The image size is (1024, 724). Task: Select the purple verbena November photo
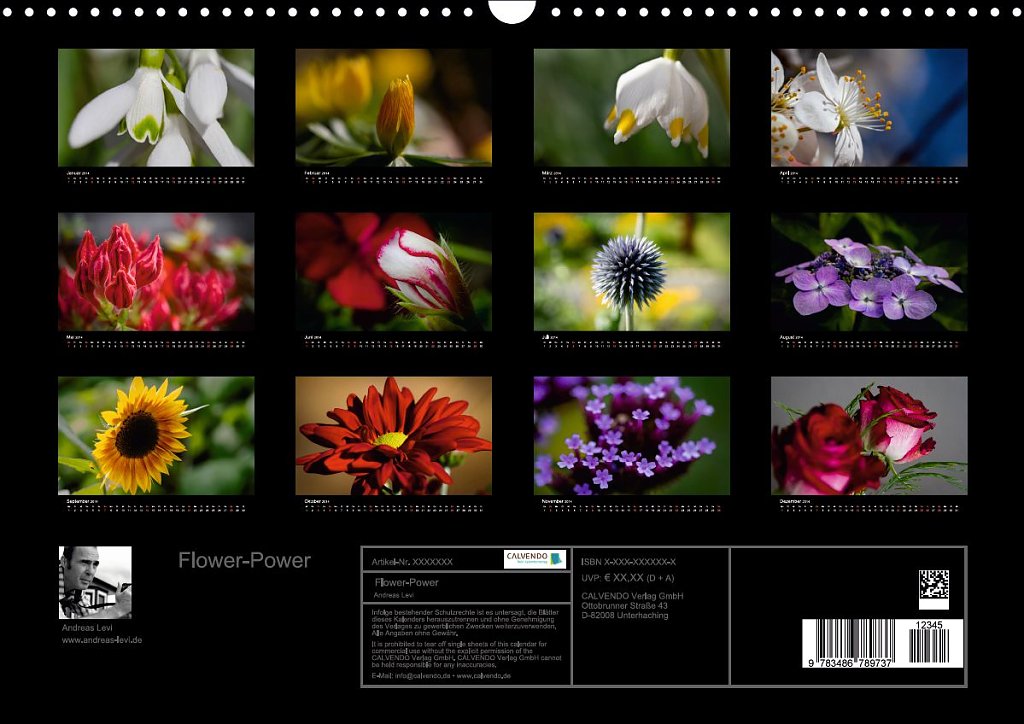[x=631, y=435]
